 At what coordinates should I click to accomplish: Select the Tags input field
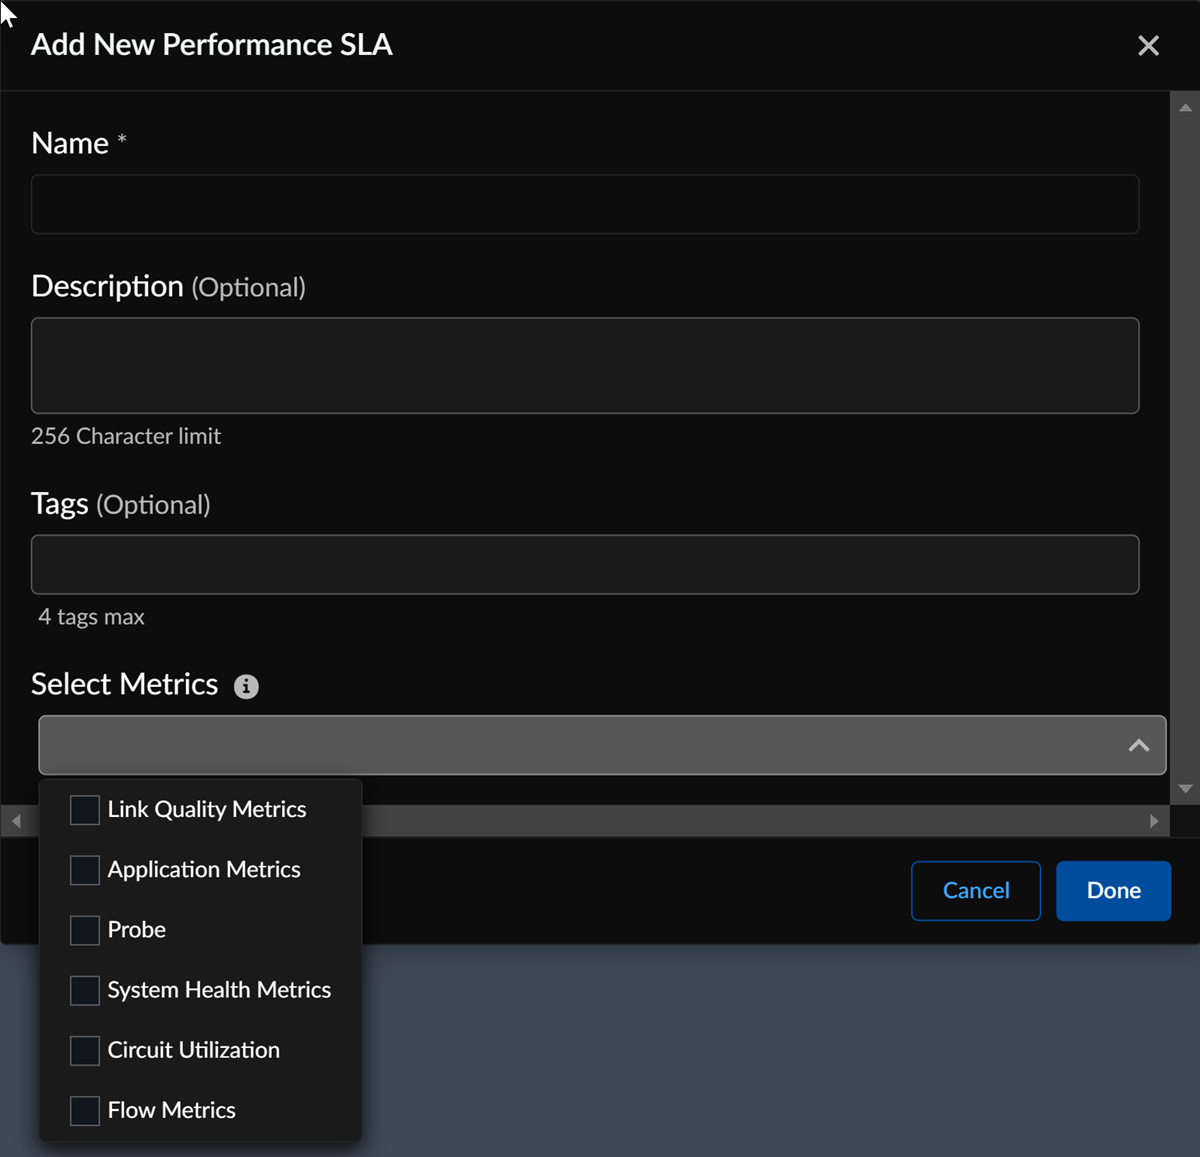tap(585, 565)
